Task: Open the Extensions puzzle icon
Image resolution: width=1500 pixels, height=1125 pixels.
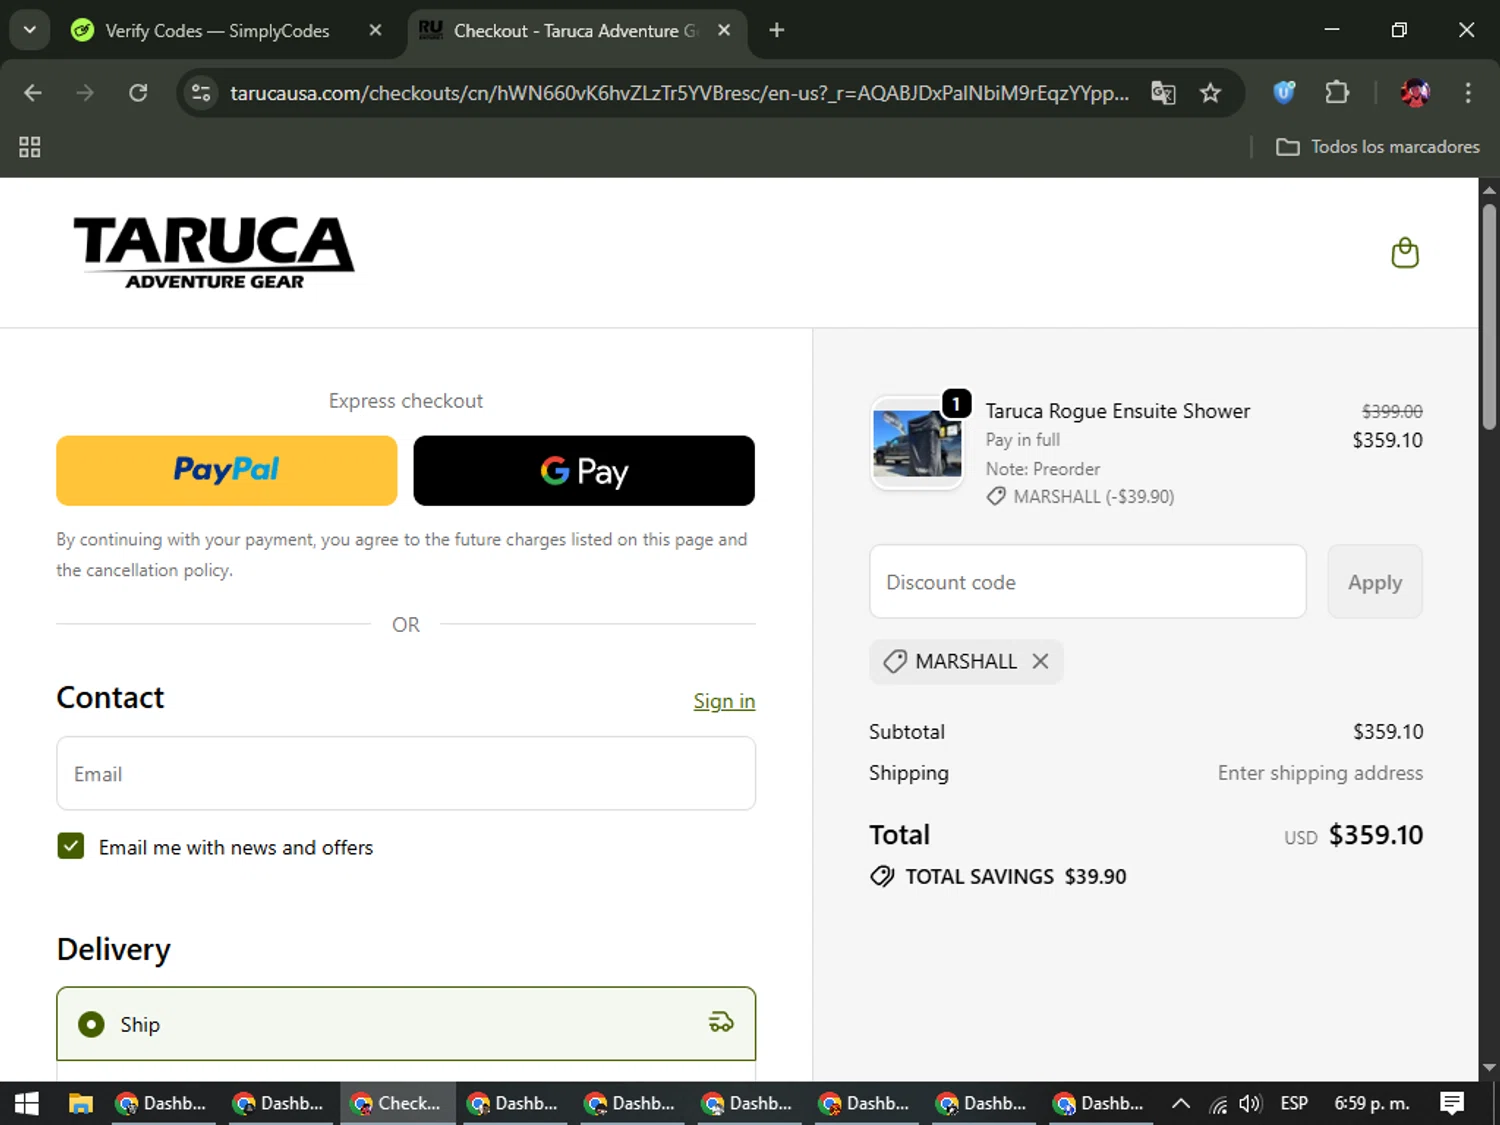Action: click(x=1337, y=93)
